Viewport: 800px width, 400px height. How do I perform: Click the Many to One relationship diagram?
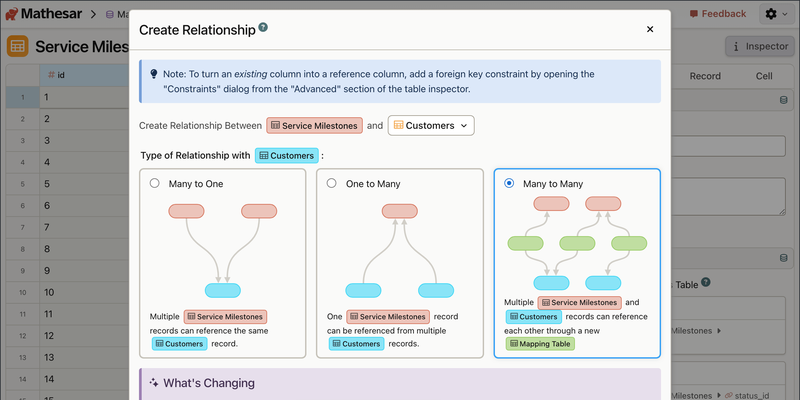(x=222, y=251)
